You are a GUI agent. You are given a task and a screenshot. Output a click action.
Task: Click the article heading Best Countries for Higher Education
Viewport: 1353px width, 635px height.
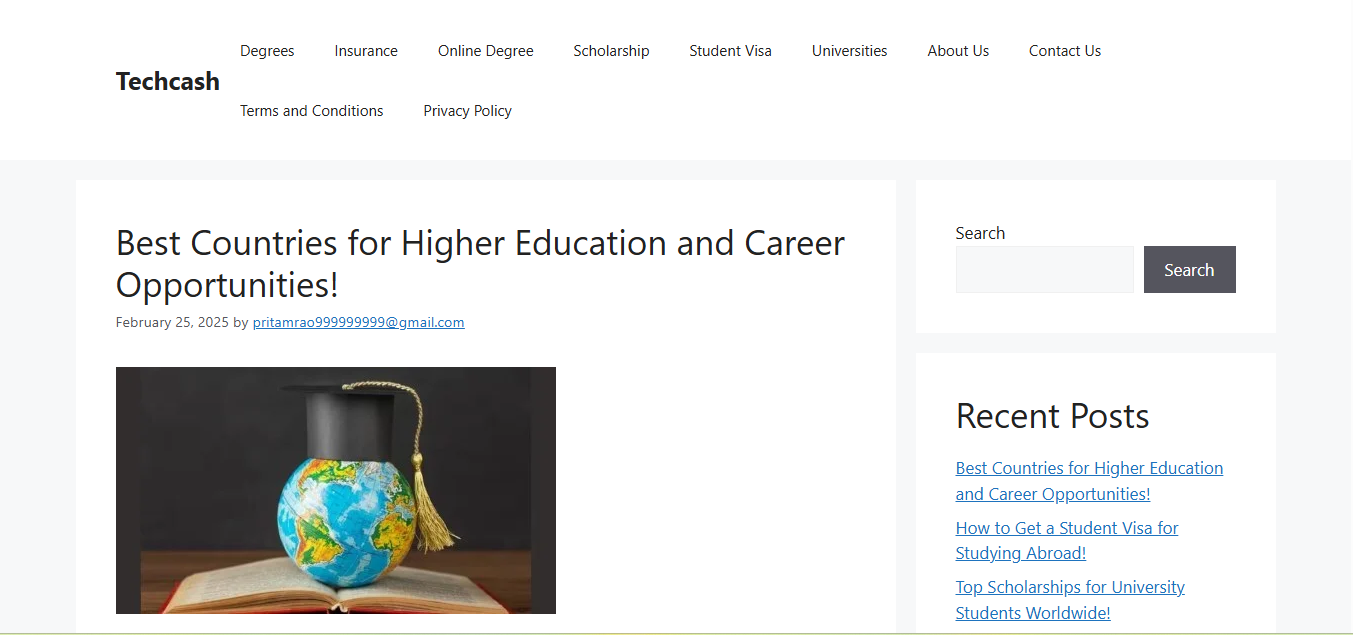480,264
